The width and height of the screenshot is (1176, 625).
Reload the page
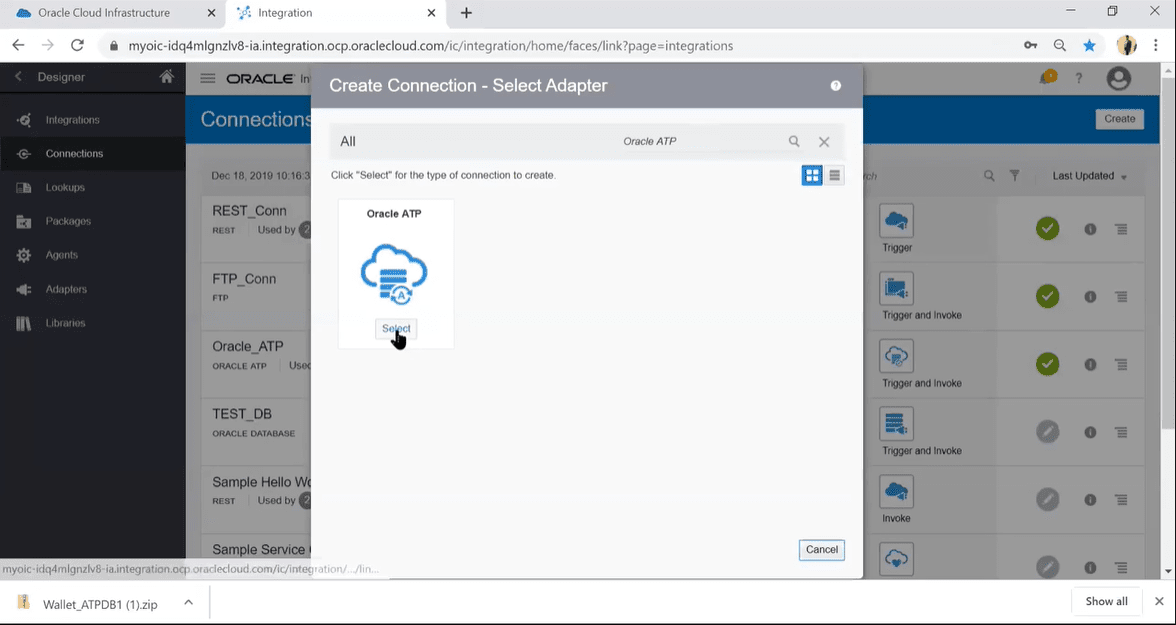pos(77,46)
